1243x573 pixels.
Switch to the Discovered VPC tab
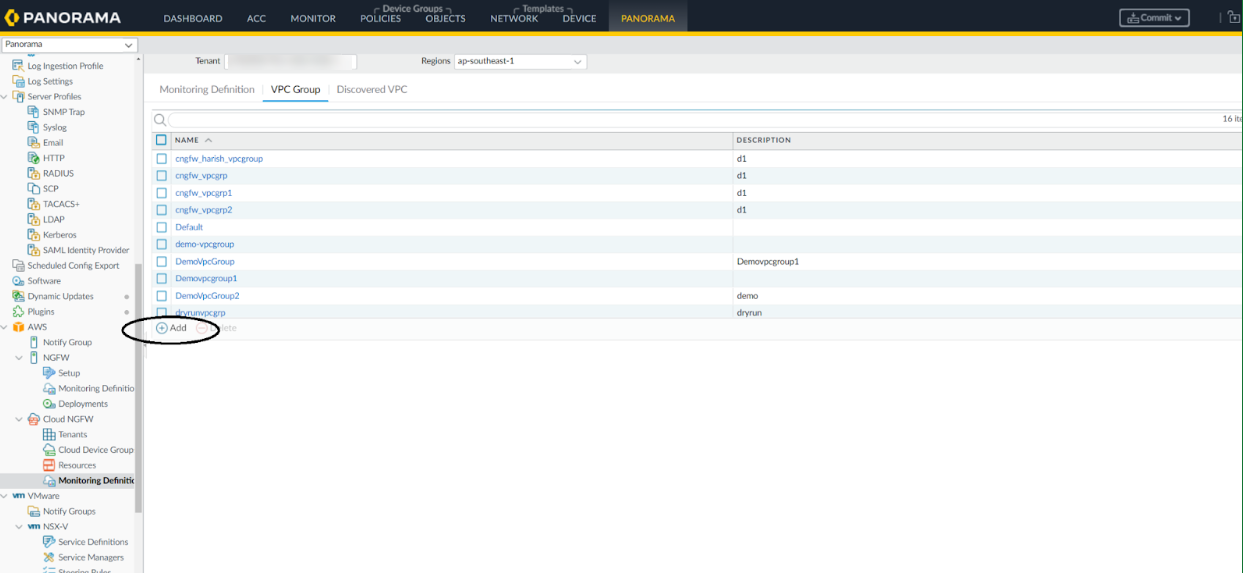[x=371, y=89]
